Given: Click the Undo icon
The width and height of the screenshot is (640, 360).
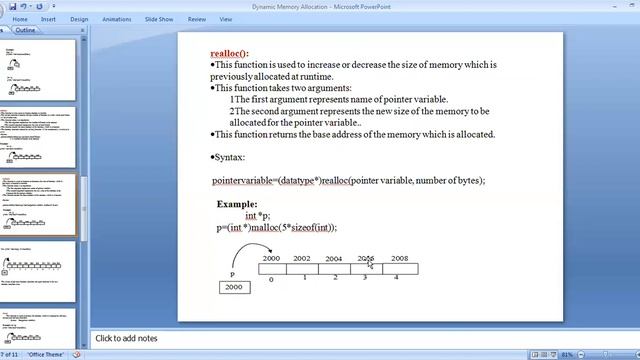Looking at the screenshot, I should coord(24,7).
